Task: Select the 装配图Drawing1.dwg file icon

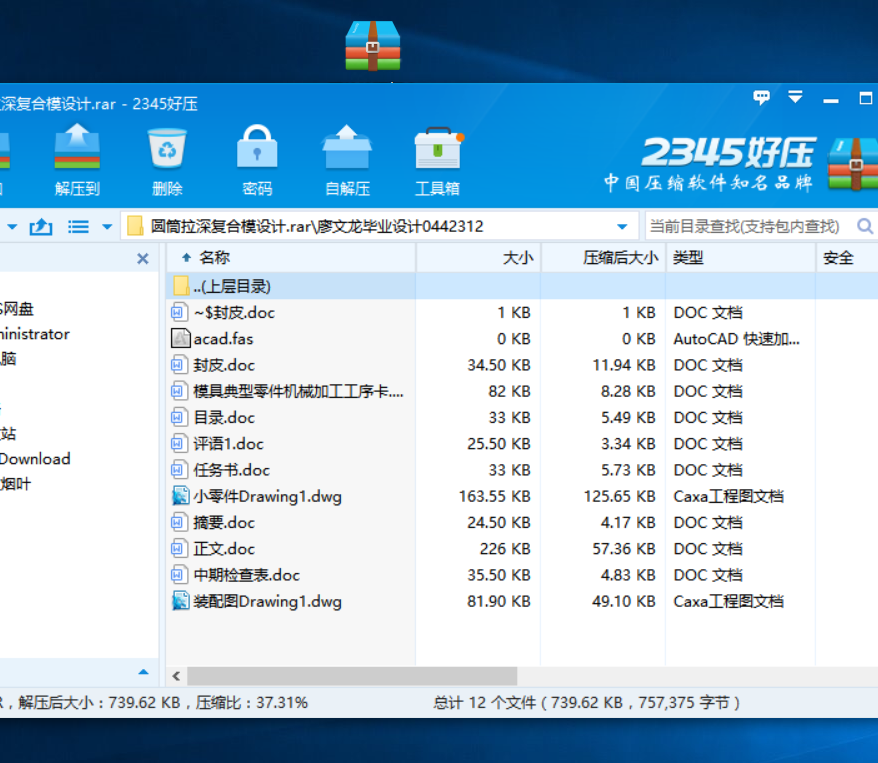Action: pos(180,601)
